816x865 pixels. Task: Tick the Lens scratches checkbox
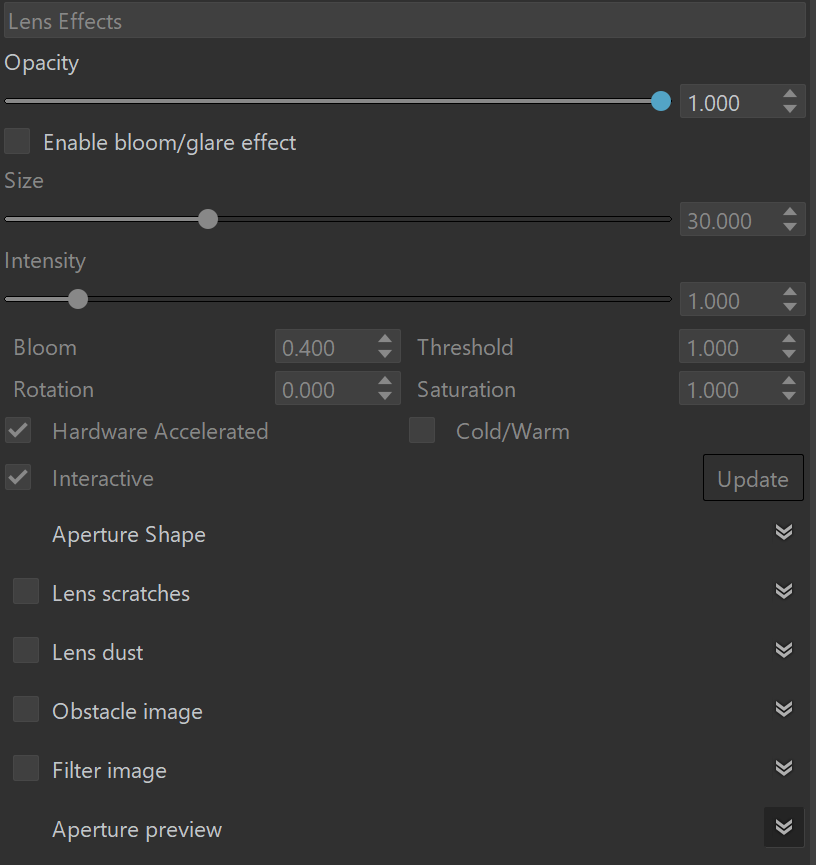26,591
